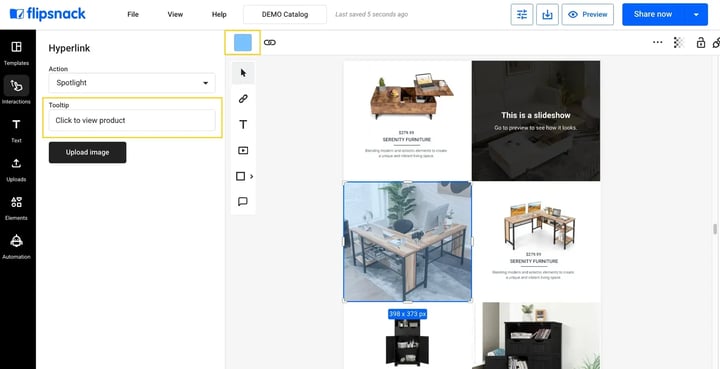Select the arrow pointer tool

pyautogui.click(x=243, y=73)
